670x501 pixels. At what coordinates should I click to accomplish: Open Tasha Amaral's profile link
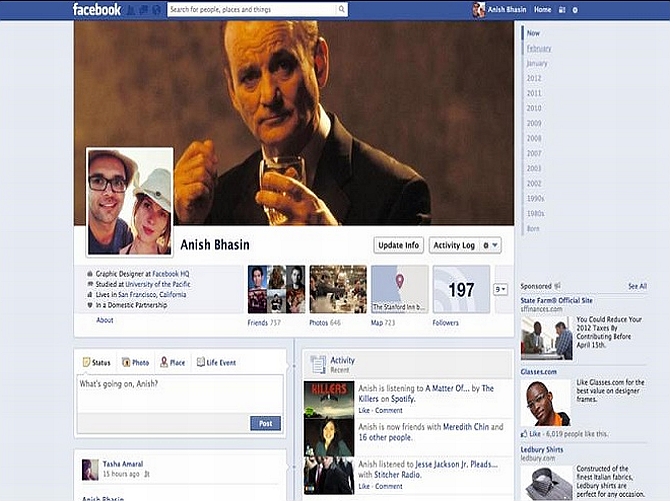coord(123,464)
